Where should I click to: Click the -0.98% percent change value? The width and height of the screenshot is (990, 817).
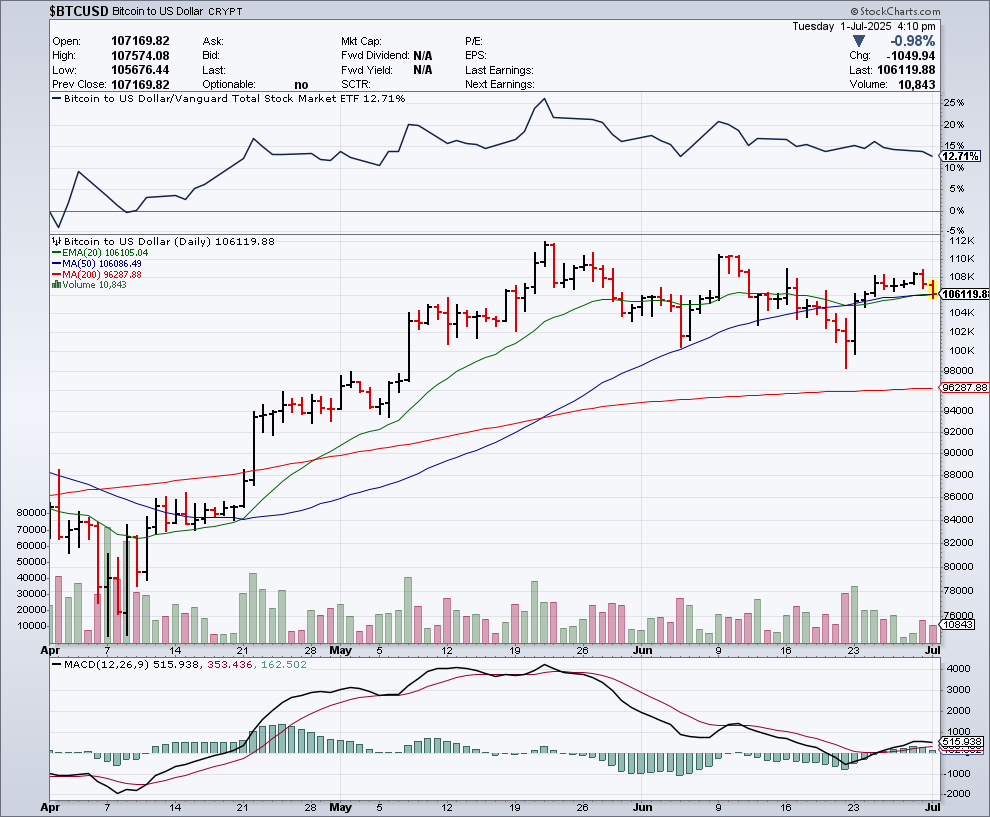[x=911, y=41]
